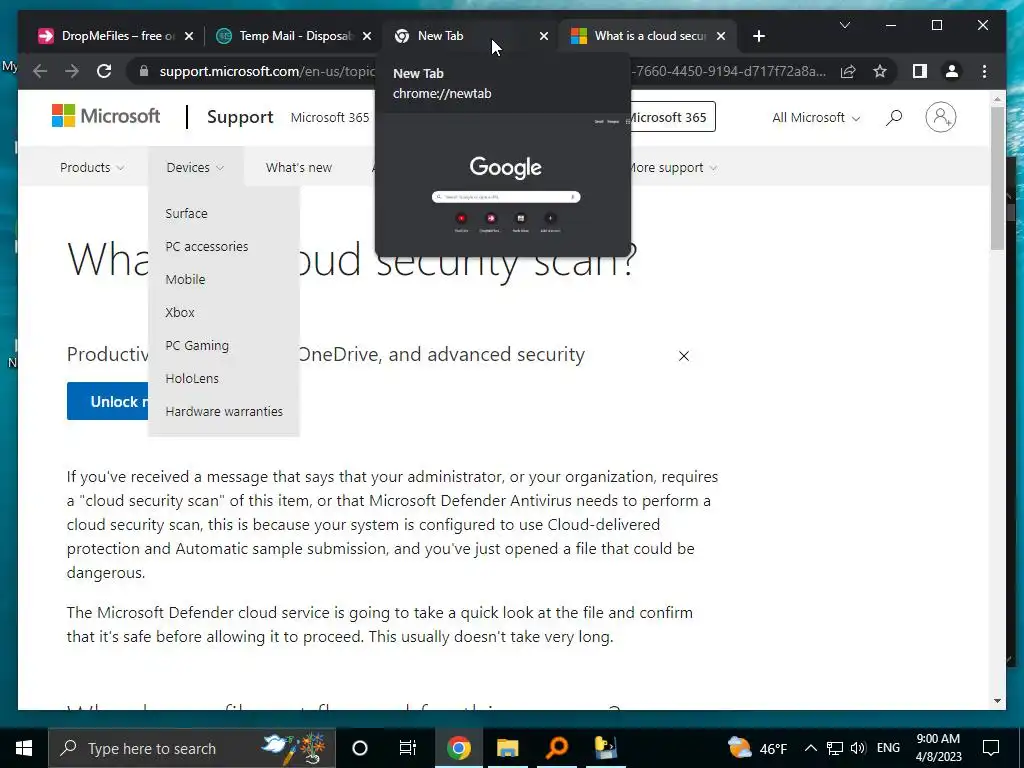
Task: Open the tab search chevron
Action: tap(844, 25)
